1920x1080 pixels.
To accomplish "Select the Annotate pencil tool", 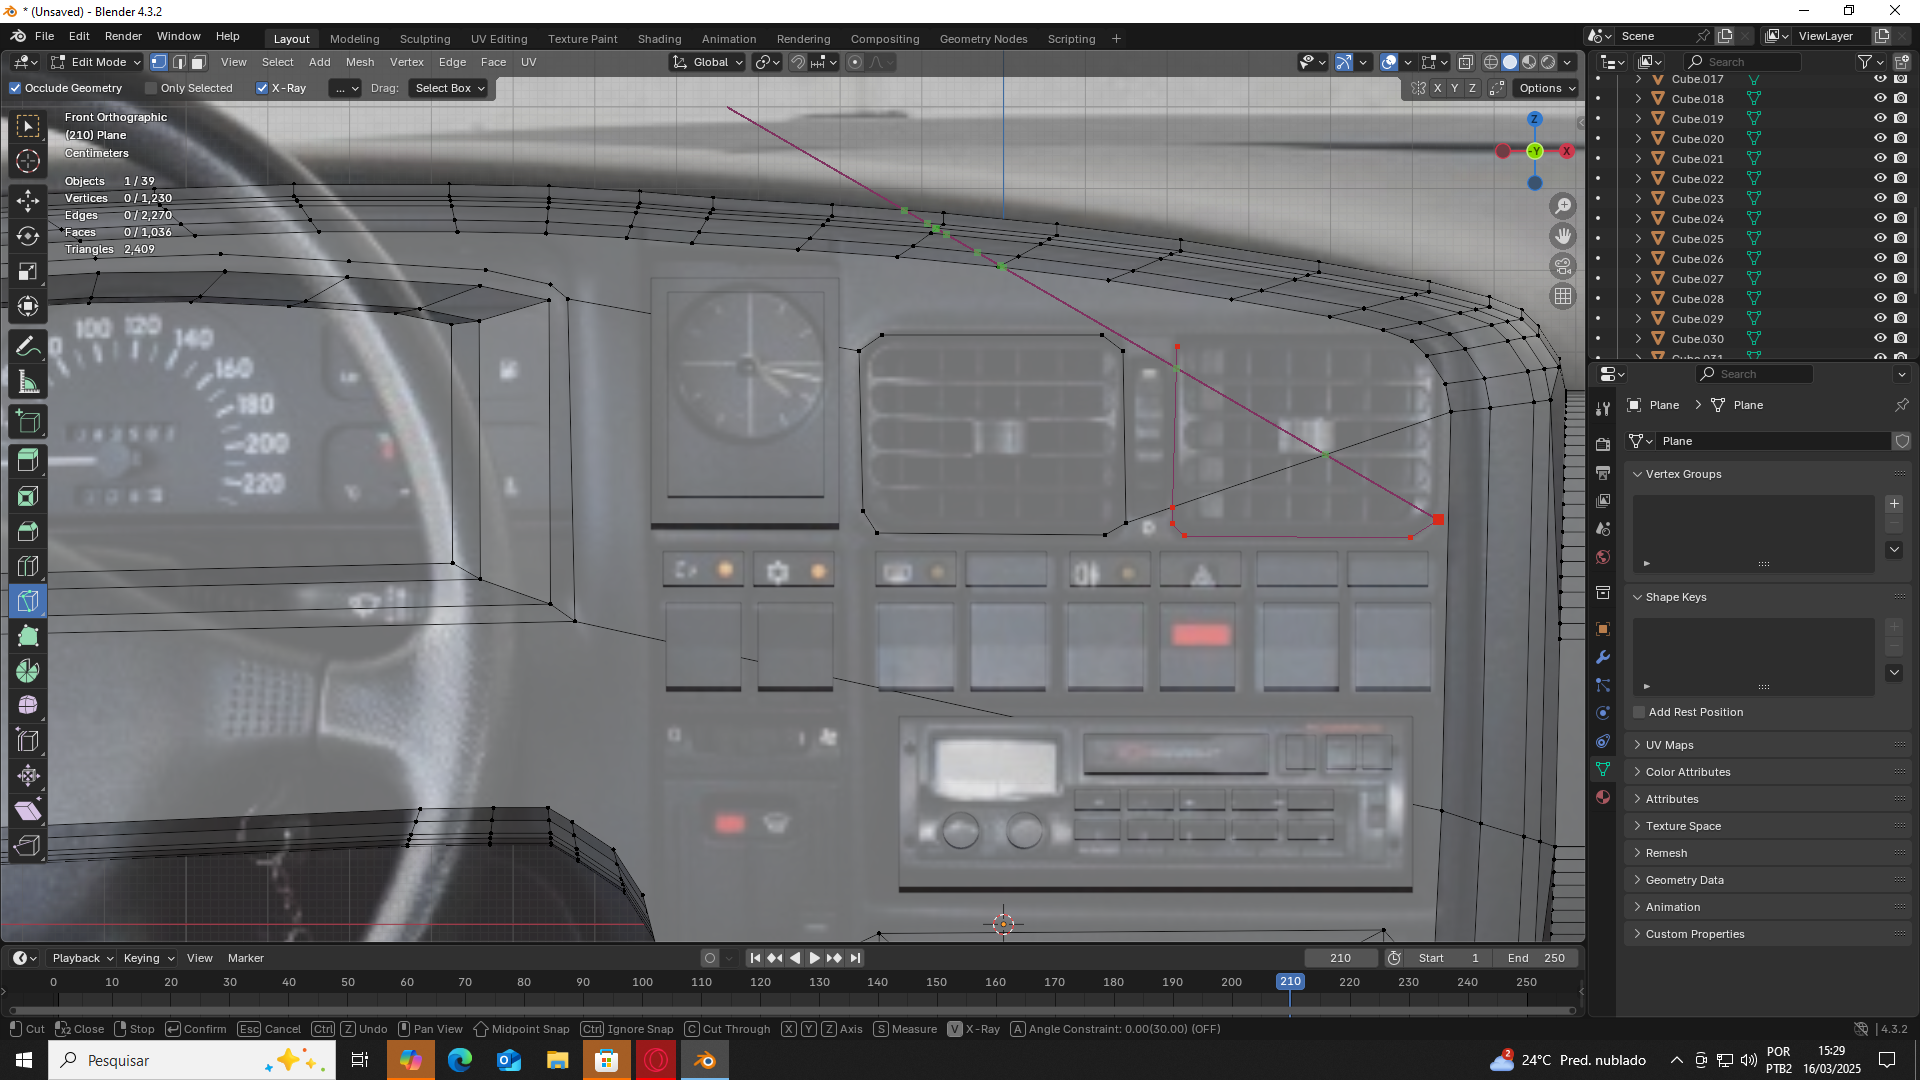I will [28, 346].
